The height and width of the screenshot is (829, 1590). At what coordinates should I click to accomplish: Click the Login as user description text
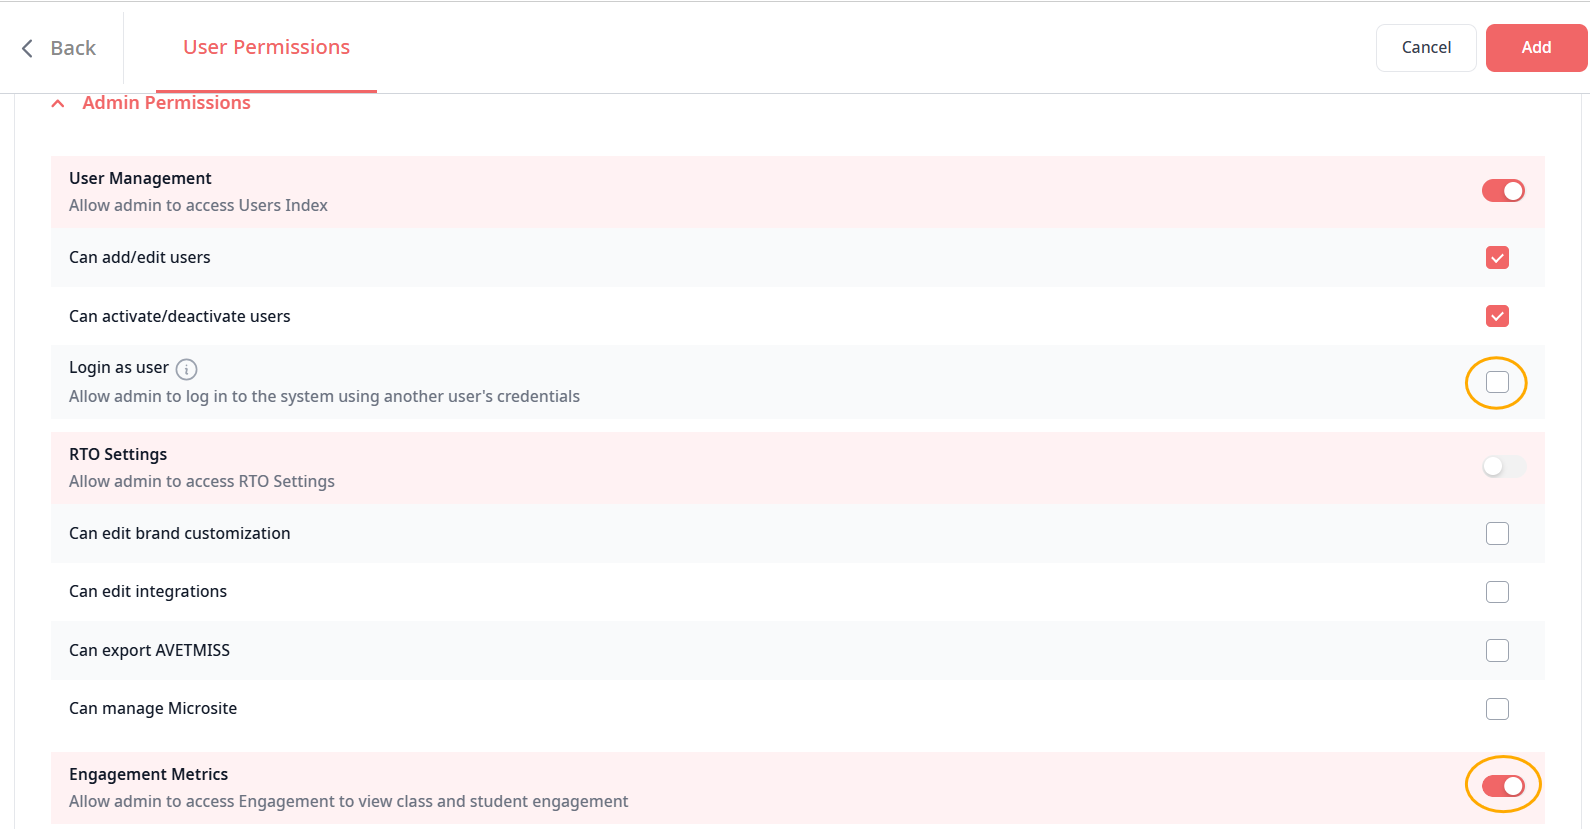coord(324,396)
